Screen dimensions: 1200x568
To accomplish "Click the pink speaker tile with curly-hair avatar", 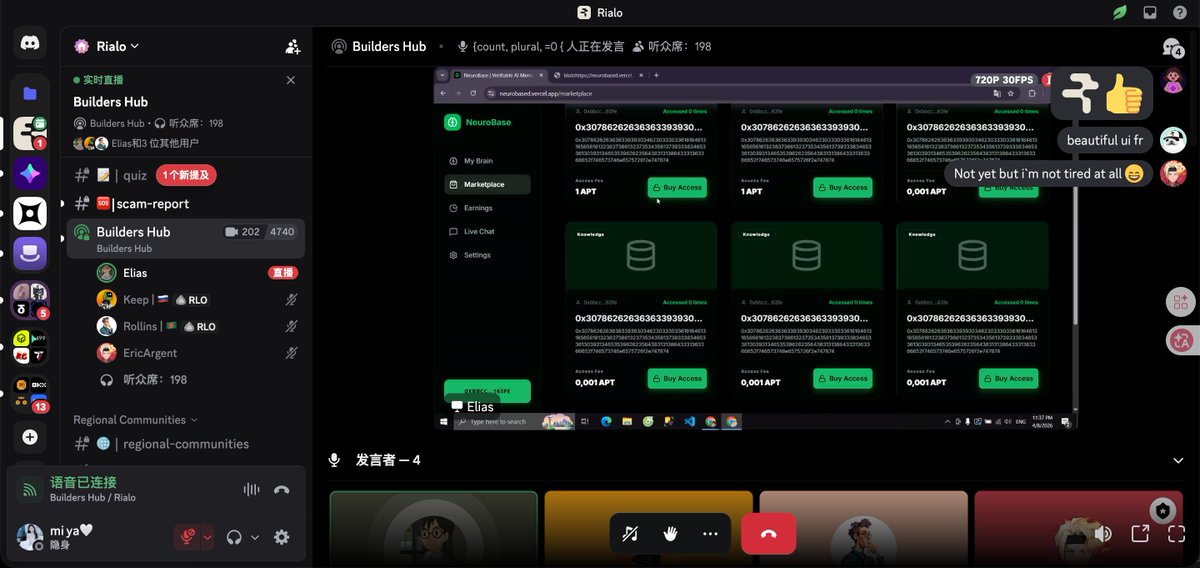I will (x=863, y=529).
